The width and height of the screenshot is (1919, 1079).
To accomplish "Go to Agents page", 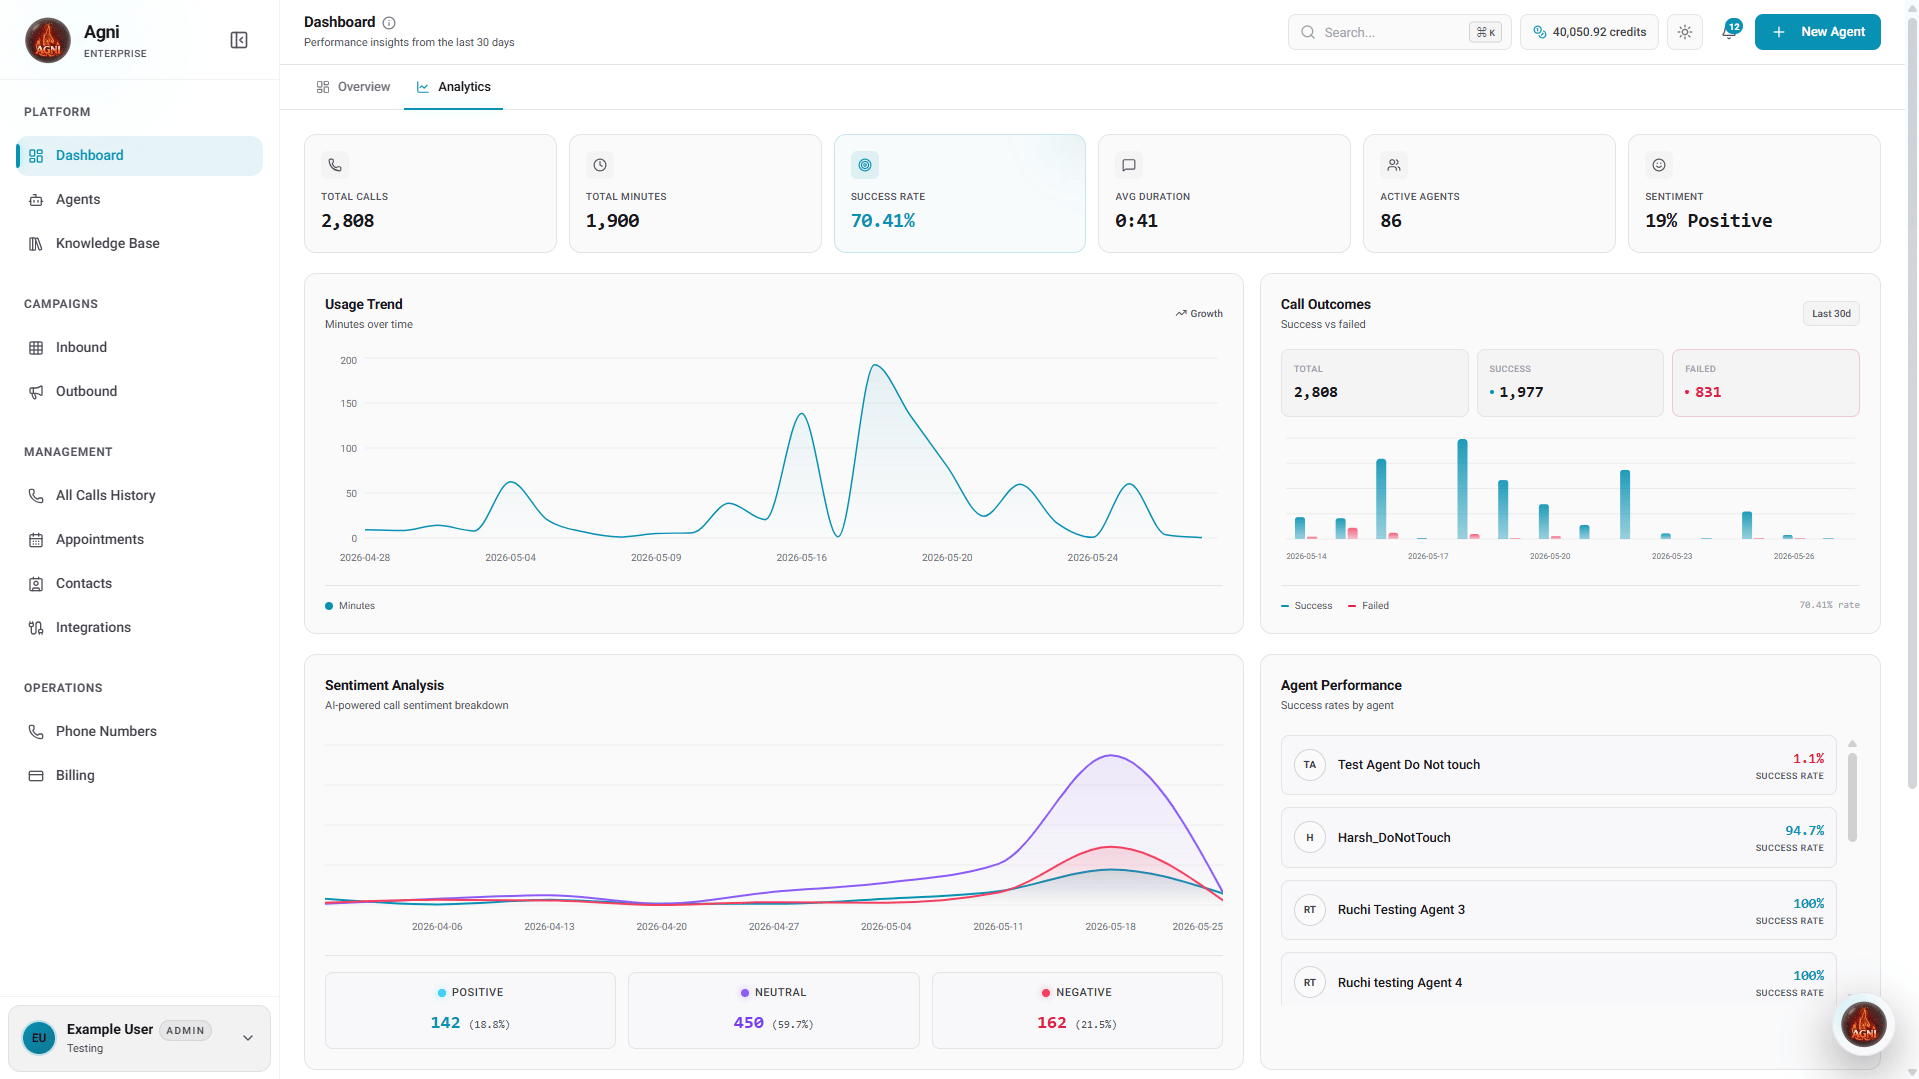I will click(140, 200).
